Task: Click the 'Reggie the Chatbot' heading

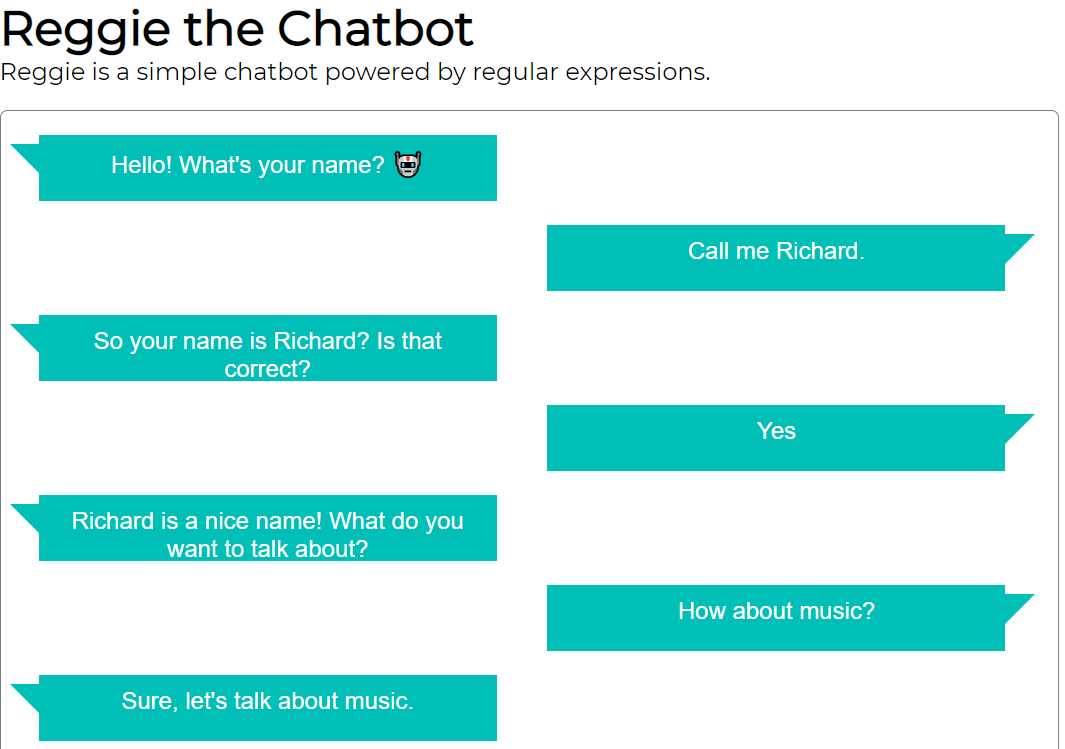Action: click(x=237, y=30)
